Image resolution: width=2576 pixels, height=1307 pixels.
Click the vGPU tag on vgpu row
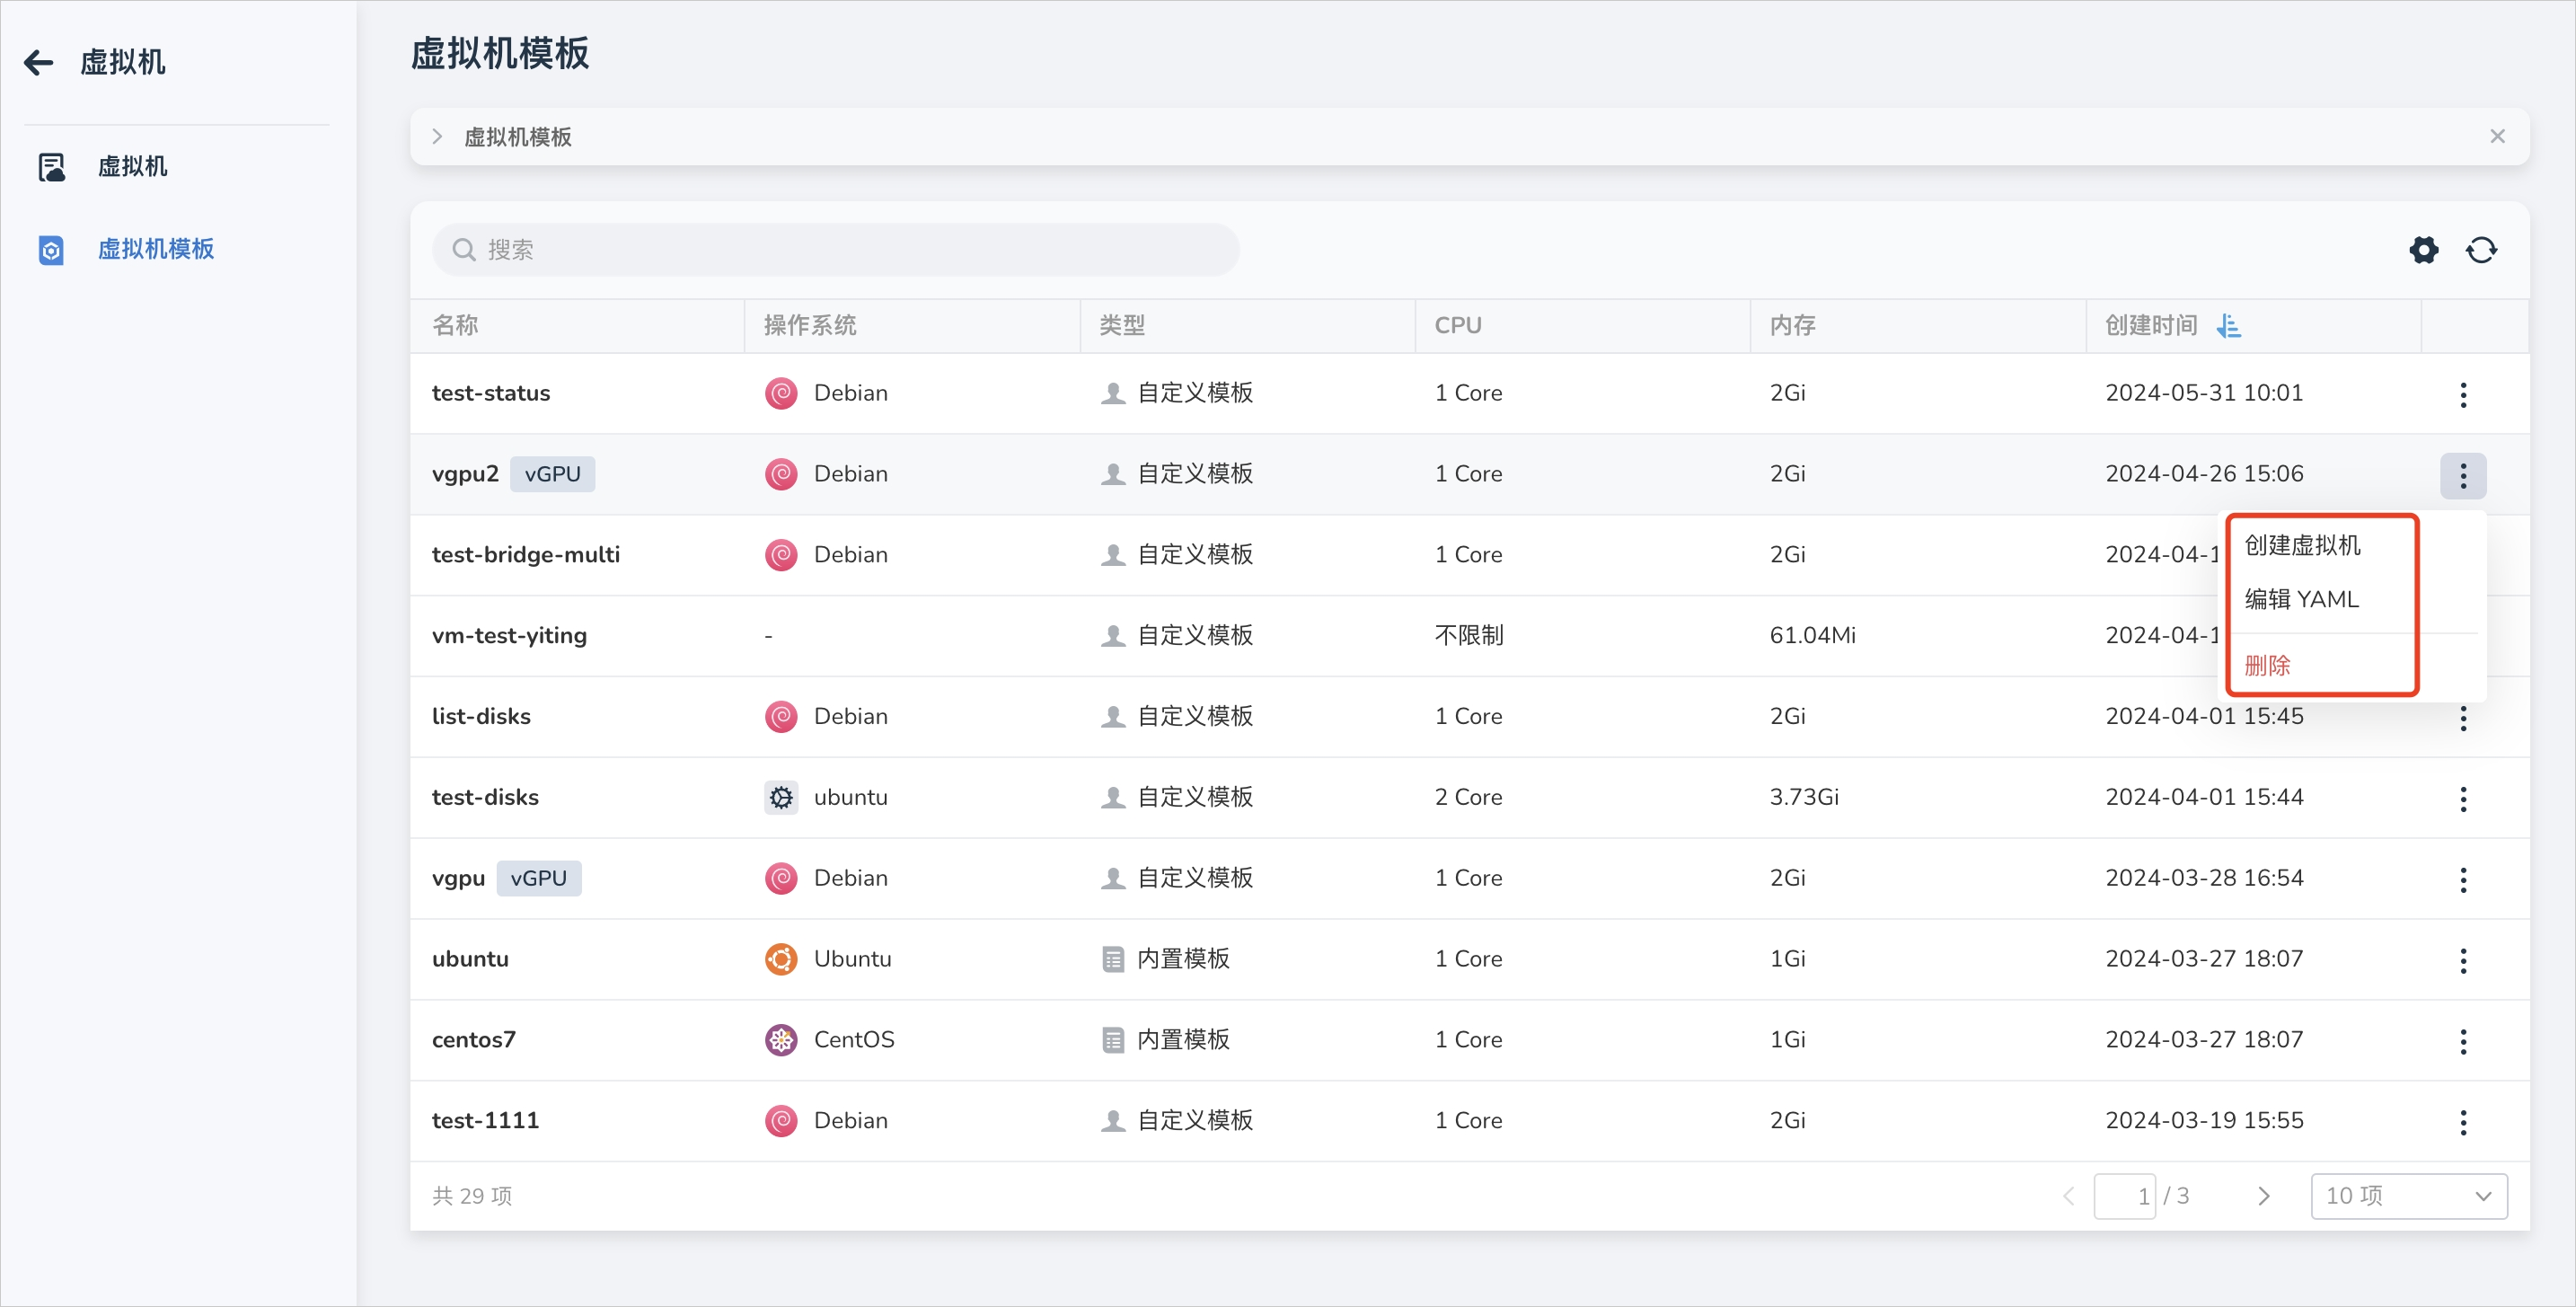coord(538,878)
